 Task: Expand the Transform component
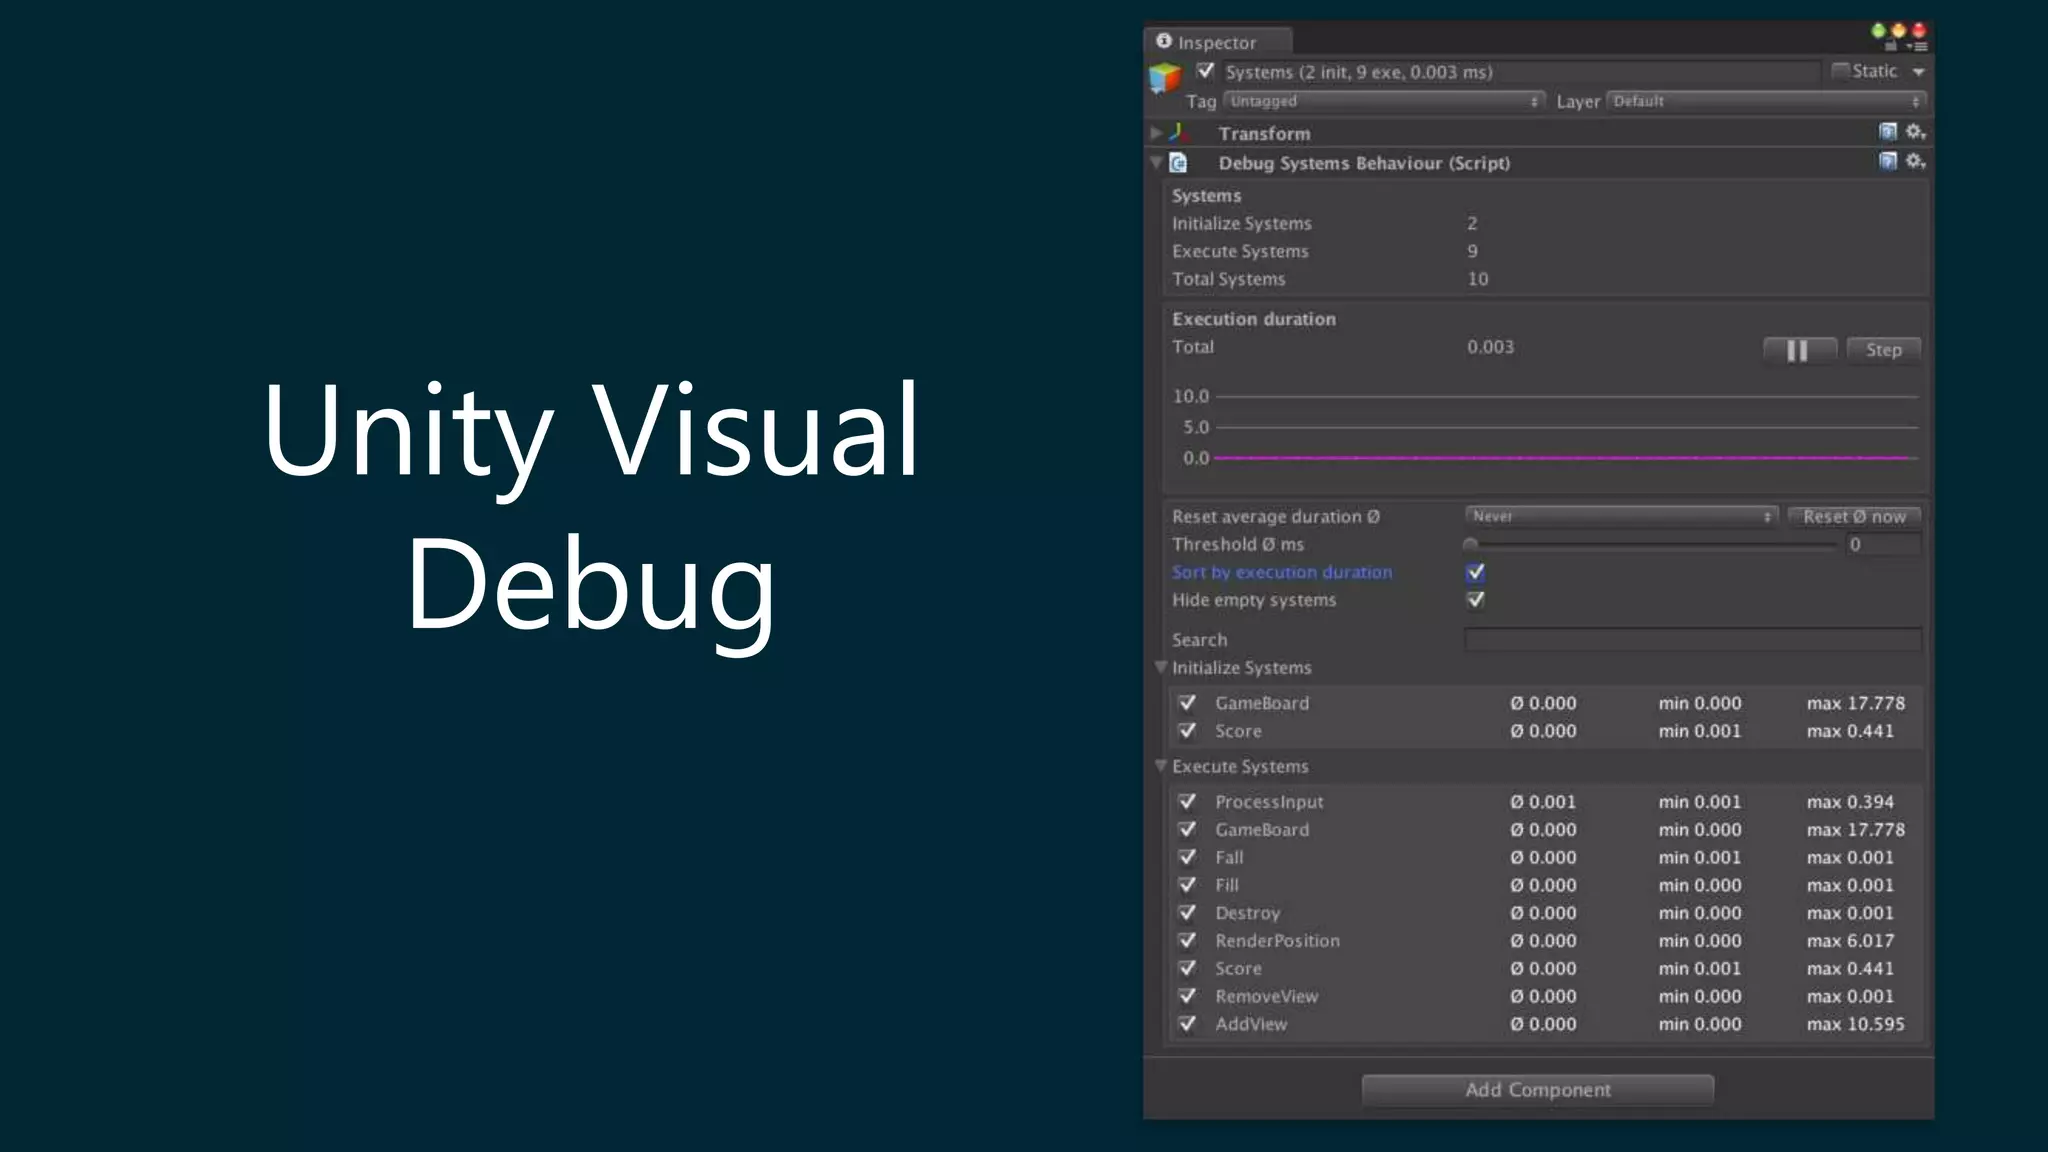pos(1156,132)
